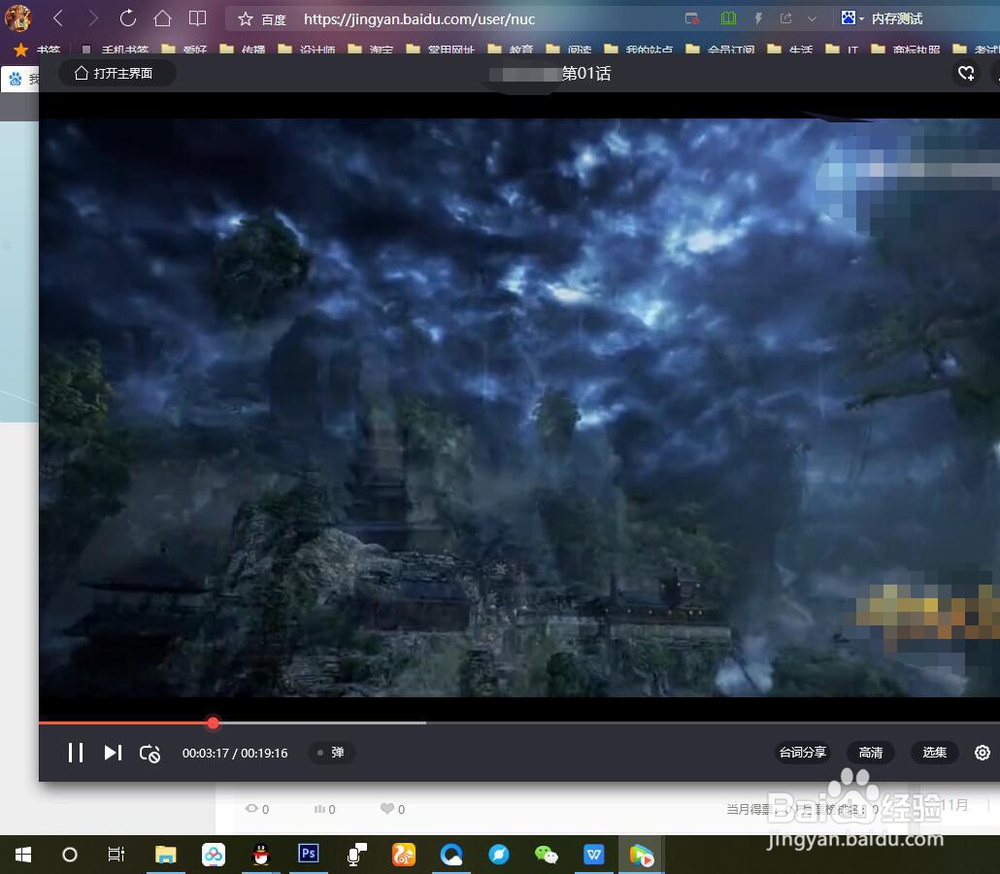1000x874 pixels.
Task: Open the 淘宝 bookmark folder
Action: pyautogui.click(x=372, y=49)
